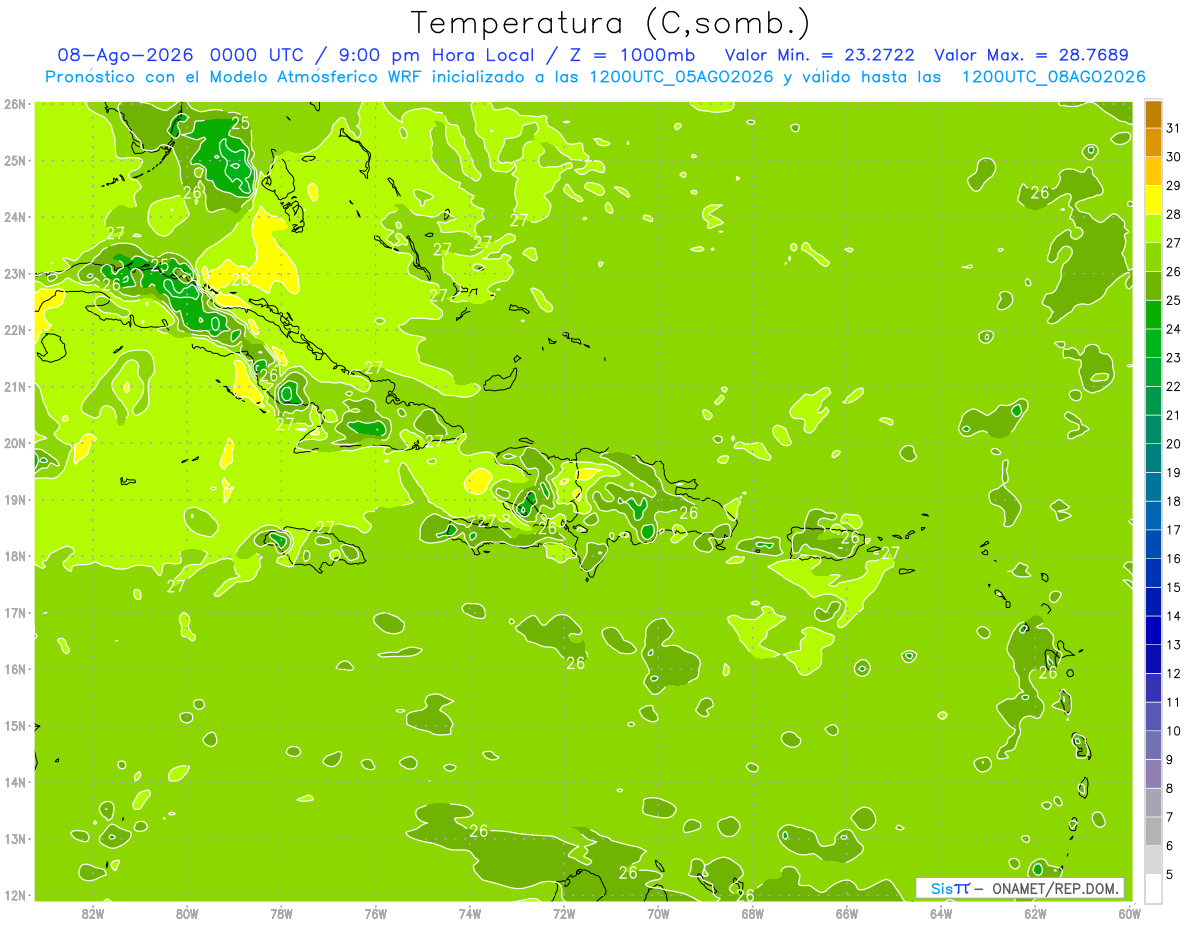Click the latitude axis label 18N
This screenshot has width=1200, height=927.
tap(14, 556)
